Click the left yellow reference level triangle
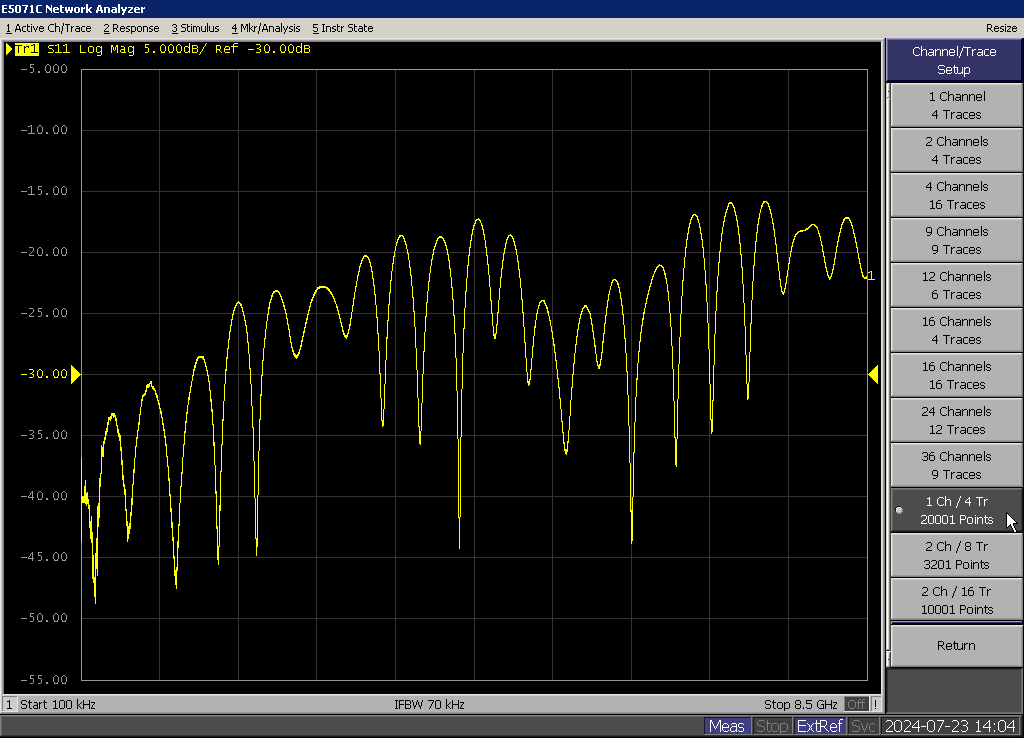 click(x=75, y=374)
